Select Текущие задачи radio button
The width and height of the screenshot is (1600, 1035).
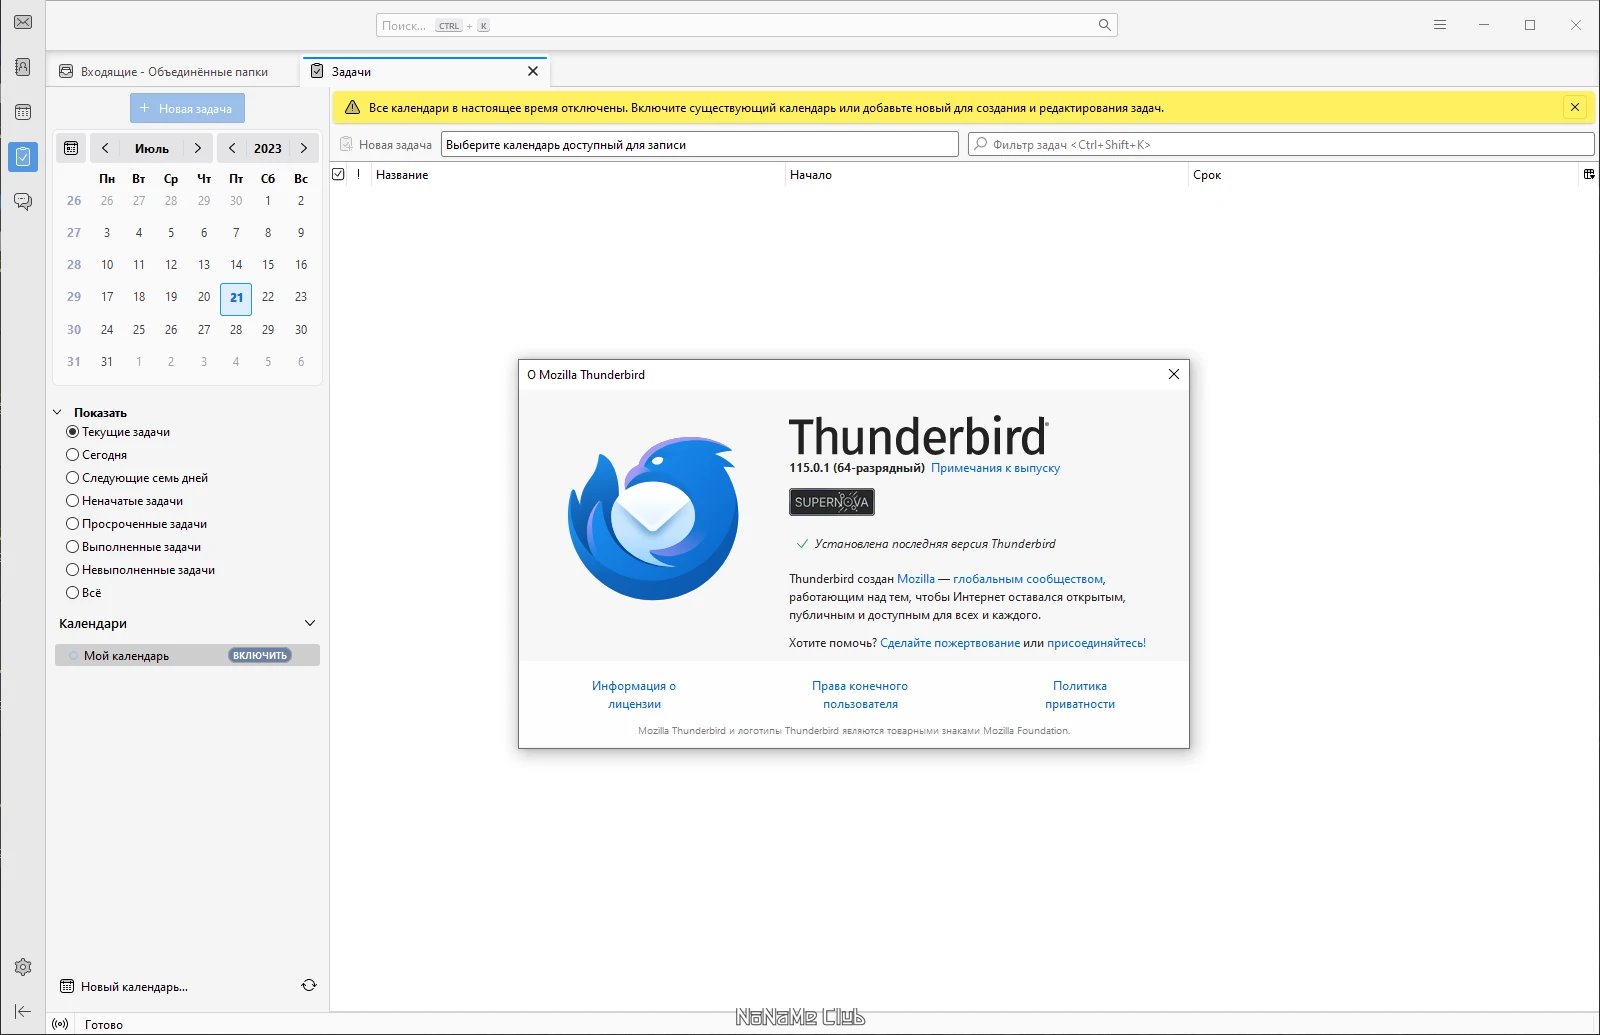72,432
